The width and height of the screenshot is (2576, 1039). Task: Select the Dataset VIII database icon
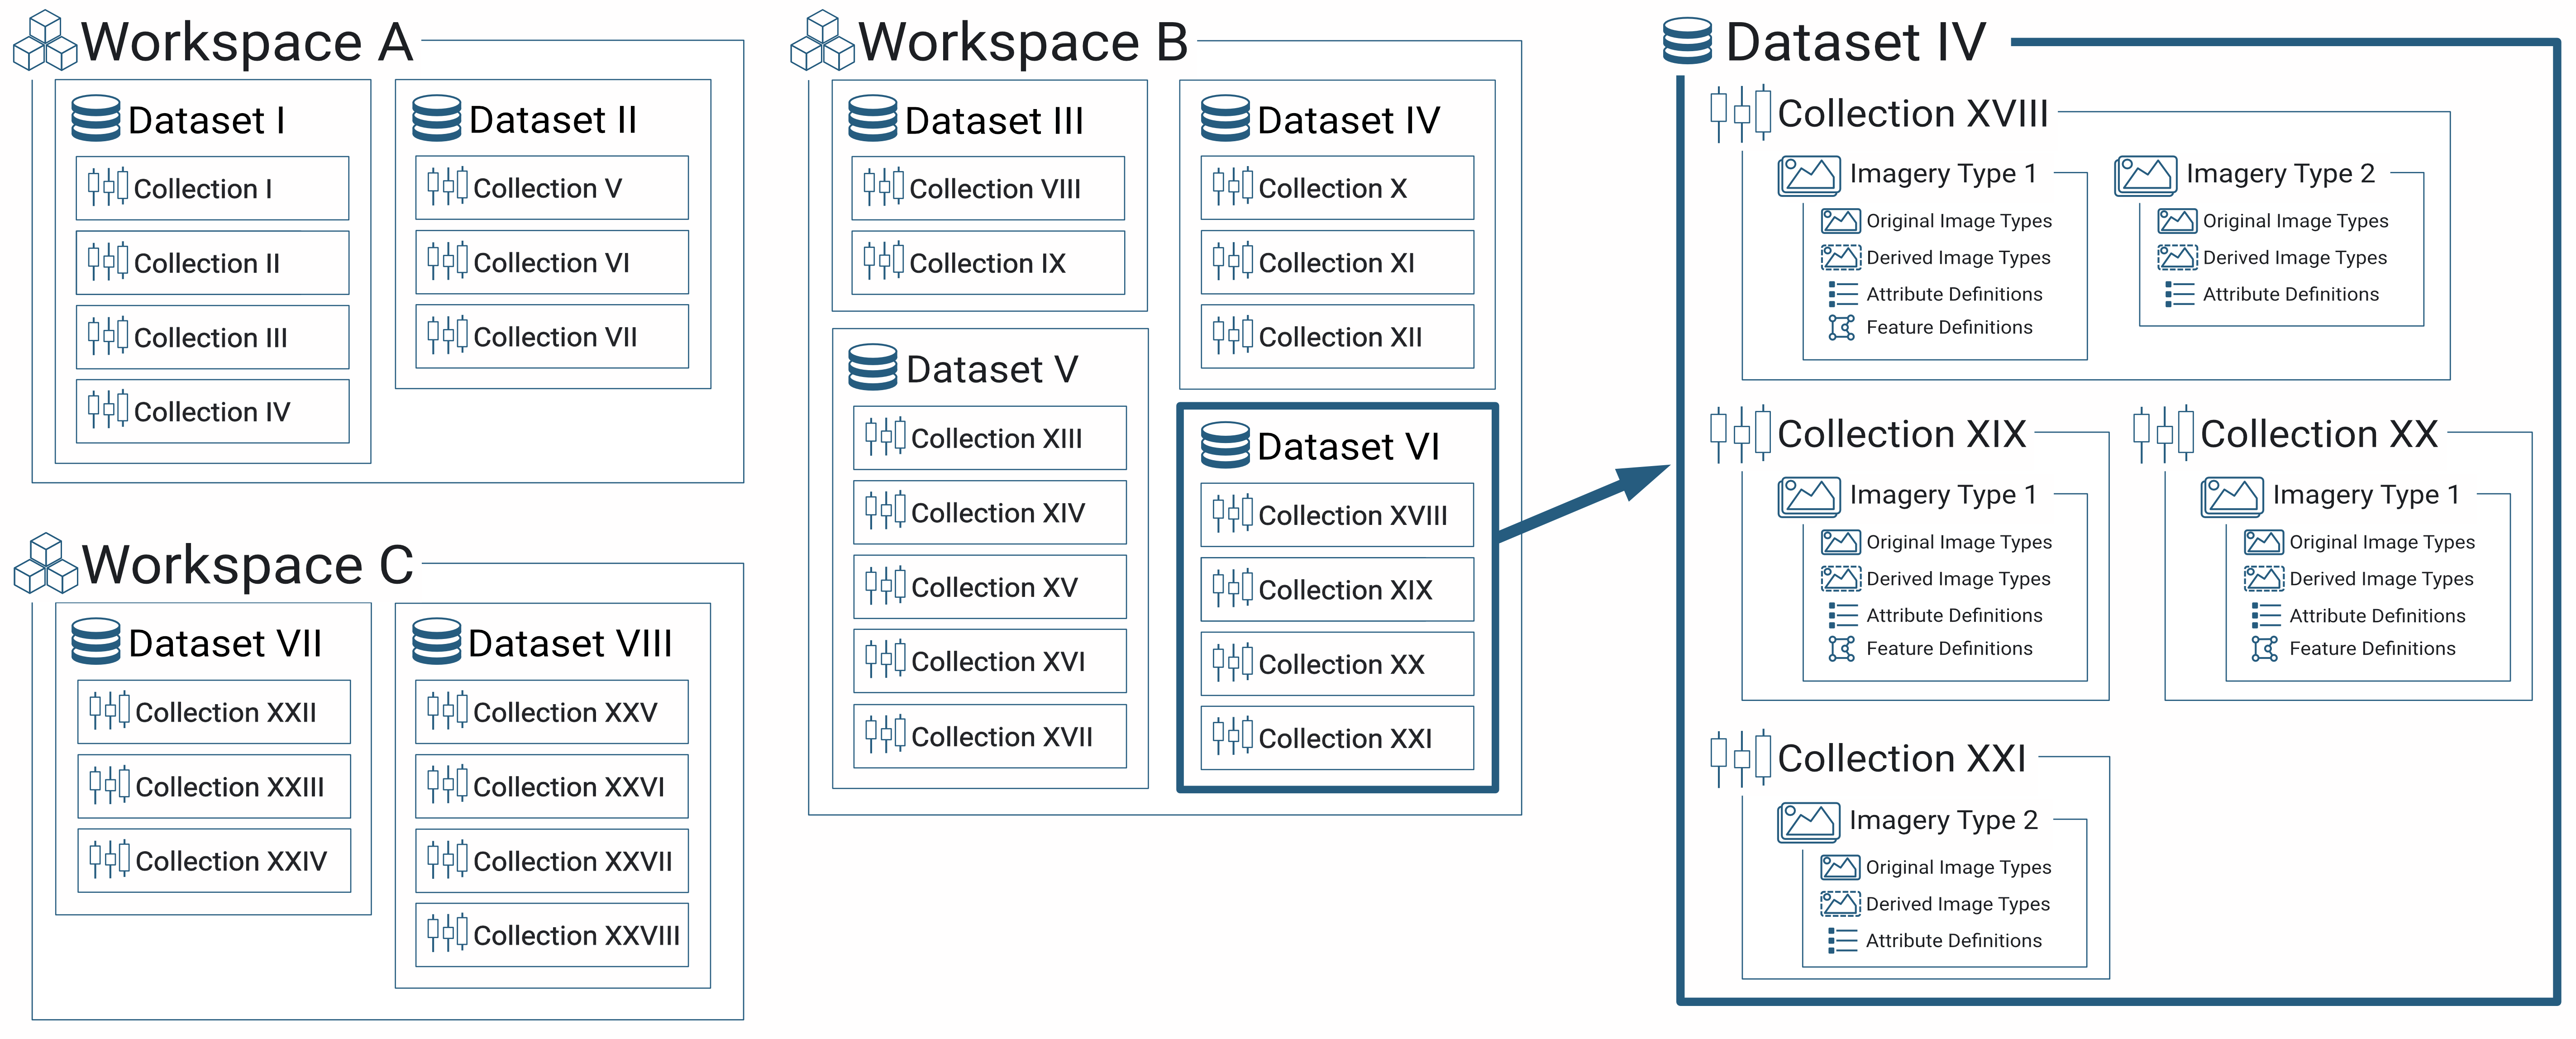coord(437,641)
